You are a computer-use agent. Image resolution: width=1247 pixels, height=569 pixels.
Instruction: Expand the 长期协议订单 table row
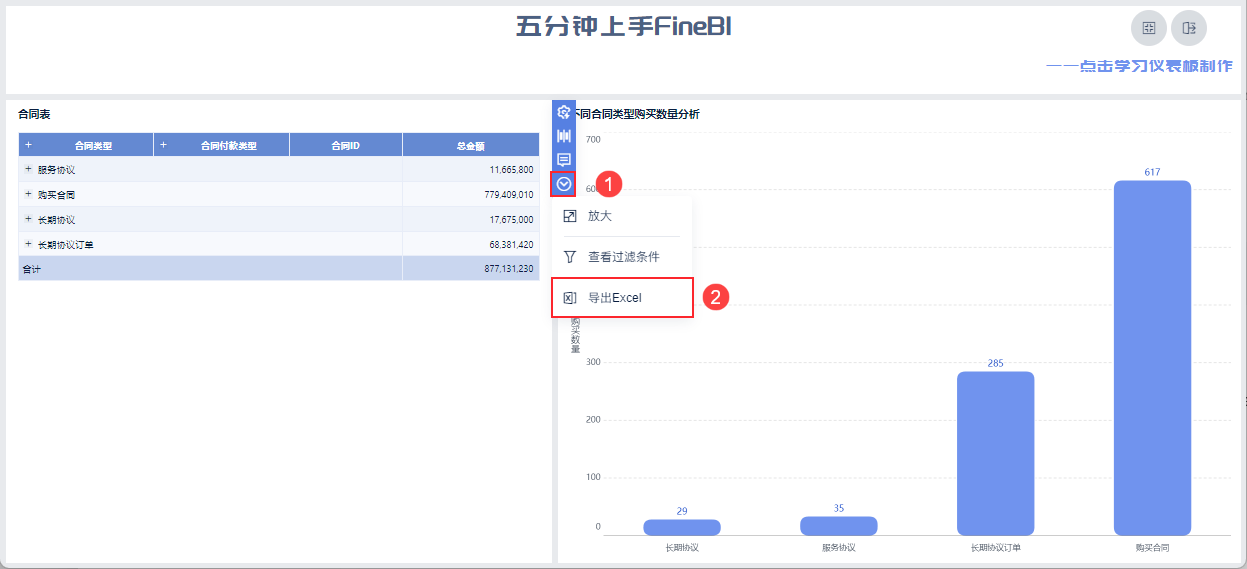point(28,244)
